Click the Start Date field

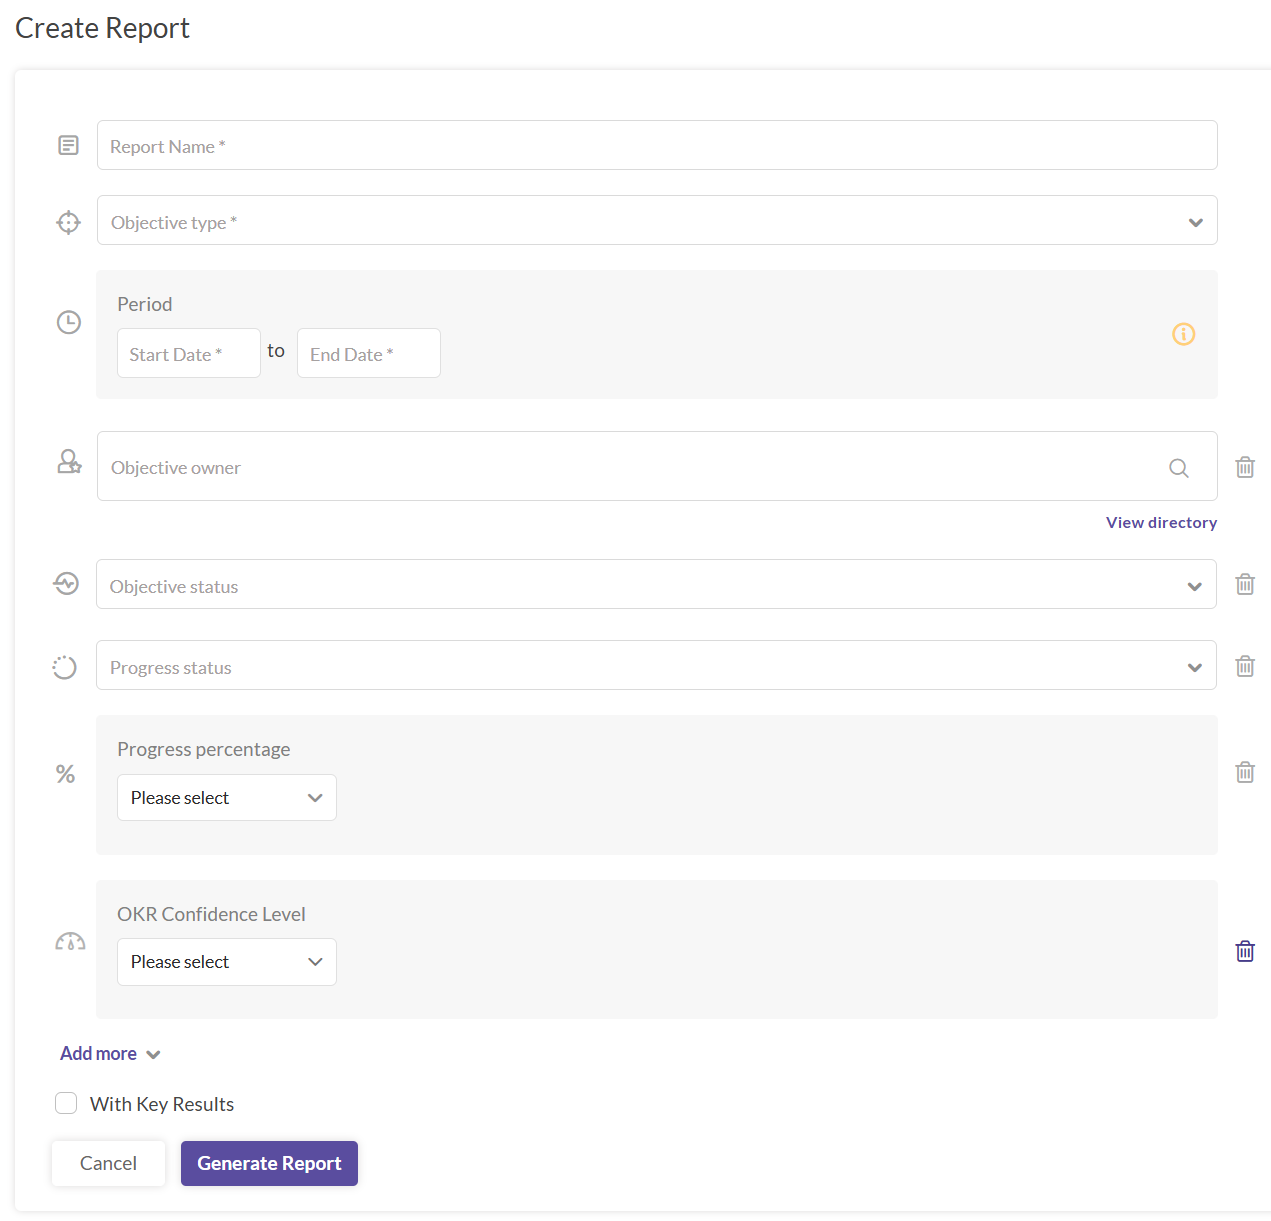tap(189, 353)
